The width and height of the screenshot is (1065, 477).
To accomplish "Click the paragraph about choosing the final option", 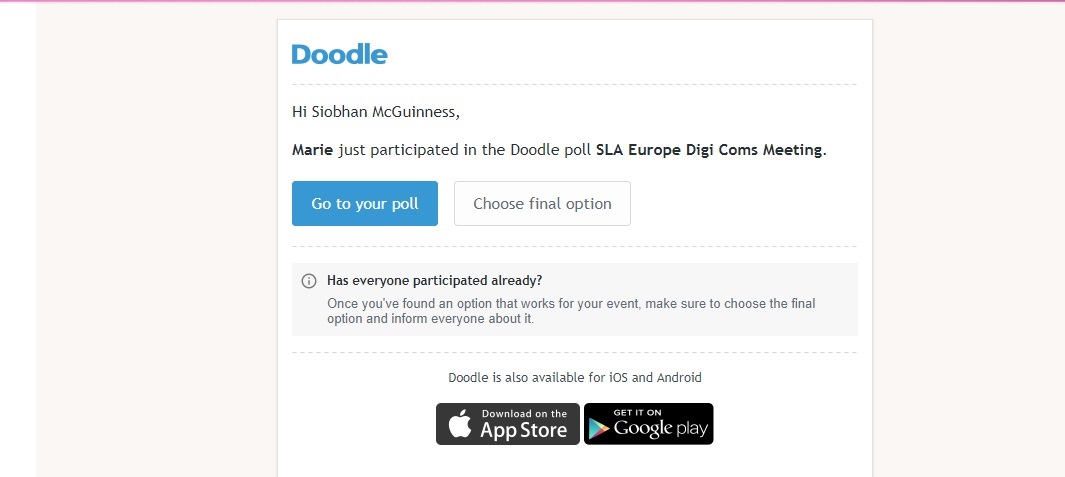I will (x=577, y=311).
